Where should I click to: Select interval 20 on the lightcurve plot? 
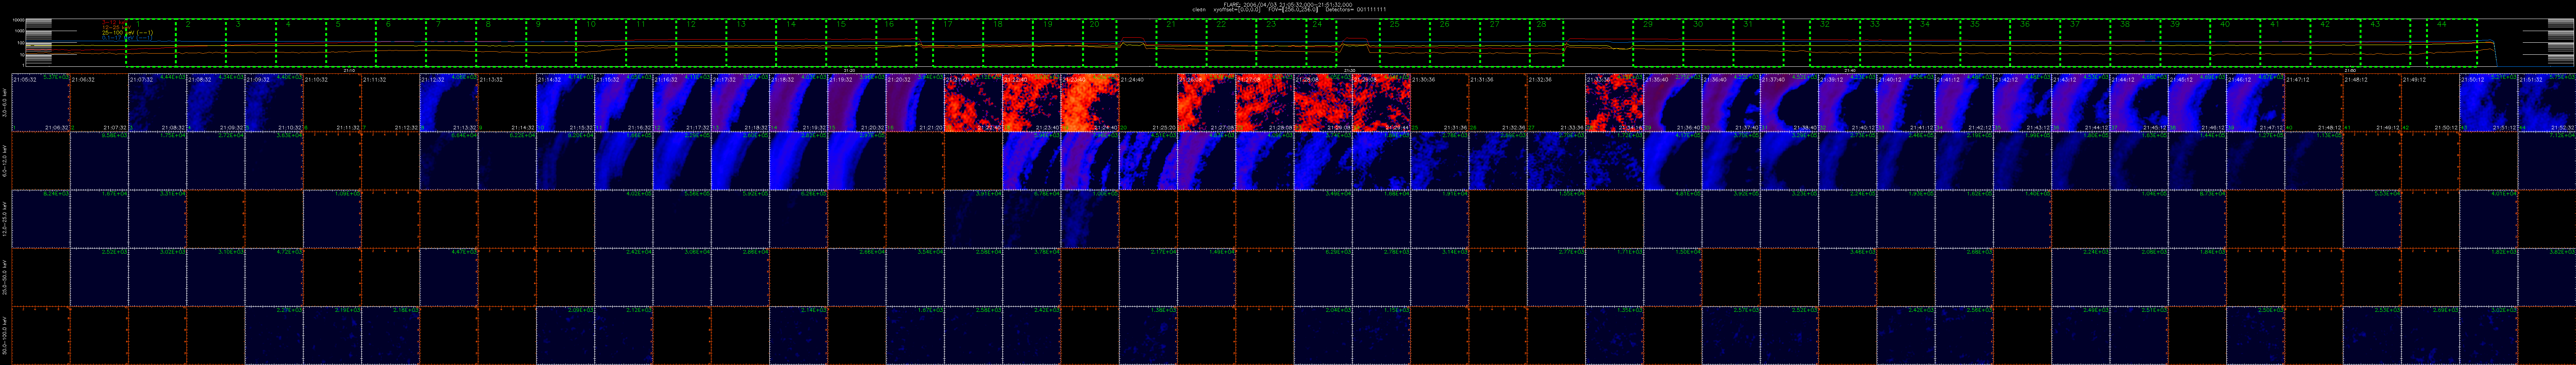(1100, 43)
